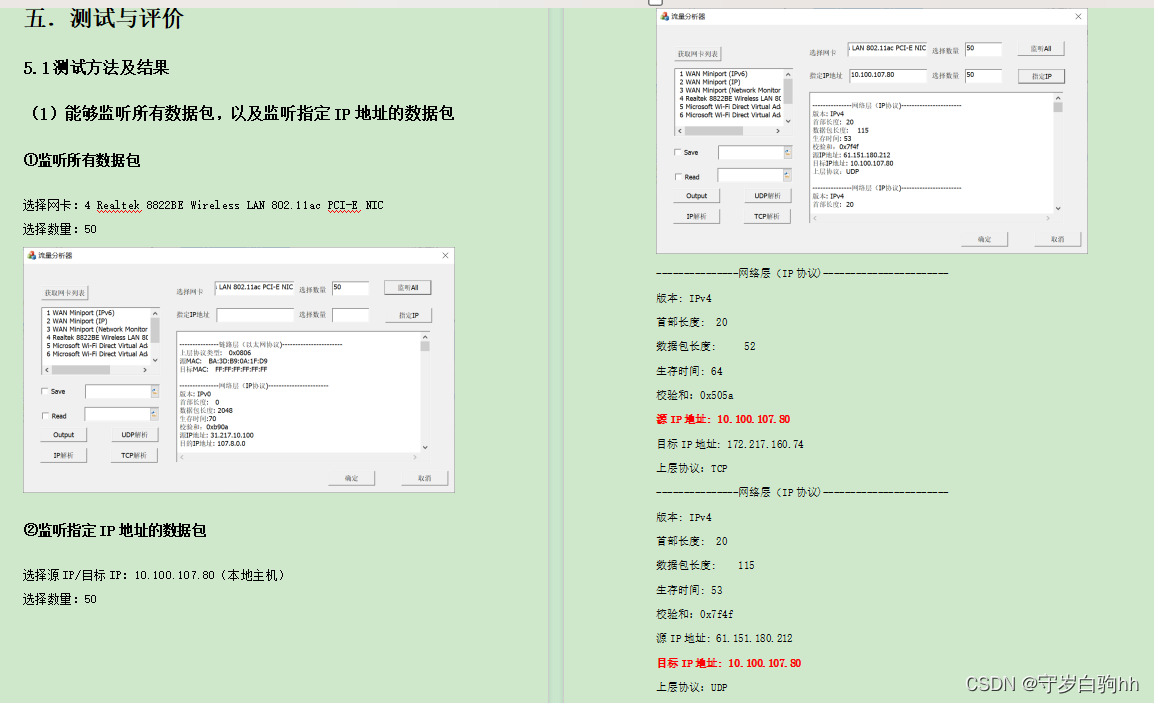Image resolution: width=1154 pixels, height=703 pixels.
Task: Click the 指定IP地址 field showing 10.100.107.80
Action: (887, 75)
